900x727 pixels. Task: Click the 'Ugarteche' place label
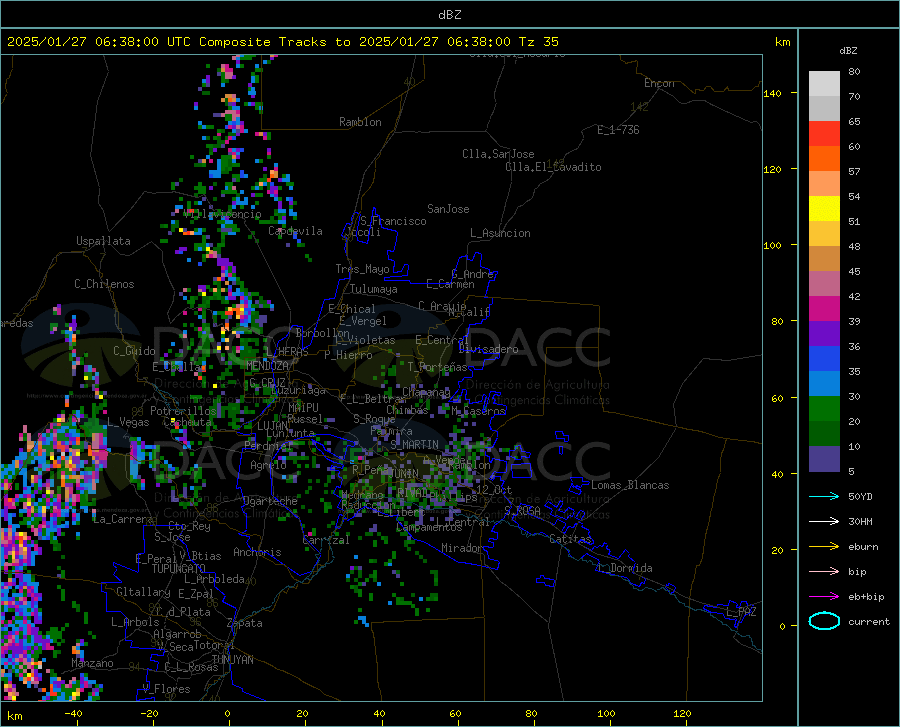(x=270, y=501)
